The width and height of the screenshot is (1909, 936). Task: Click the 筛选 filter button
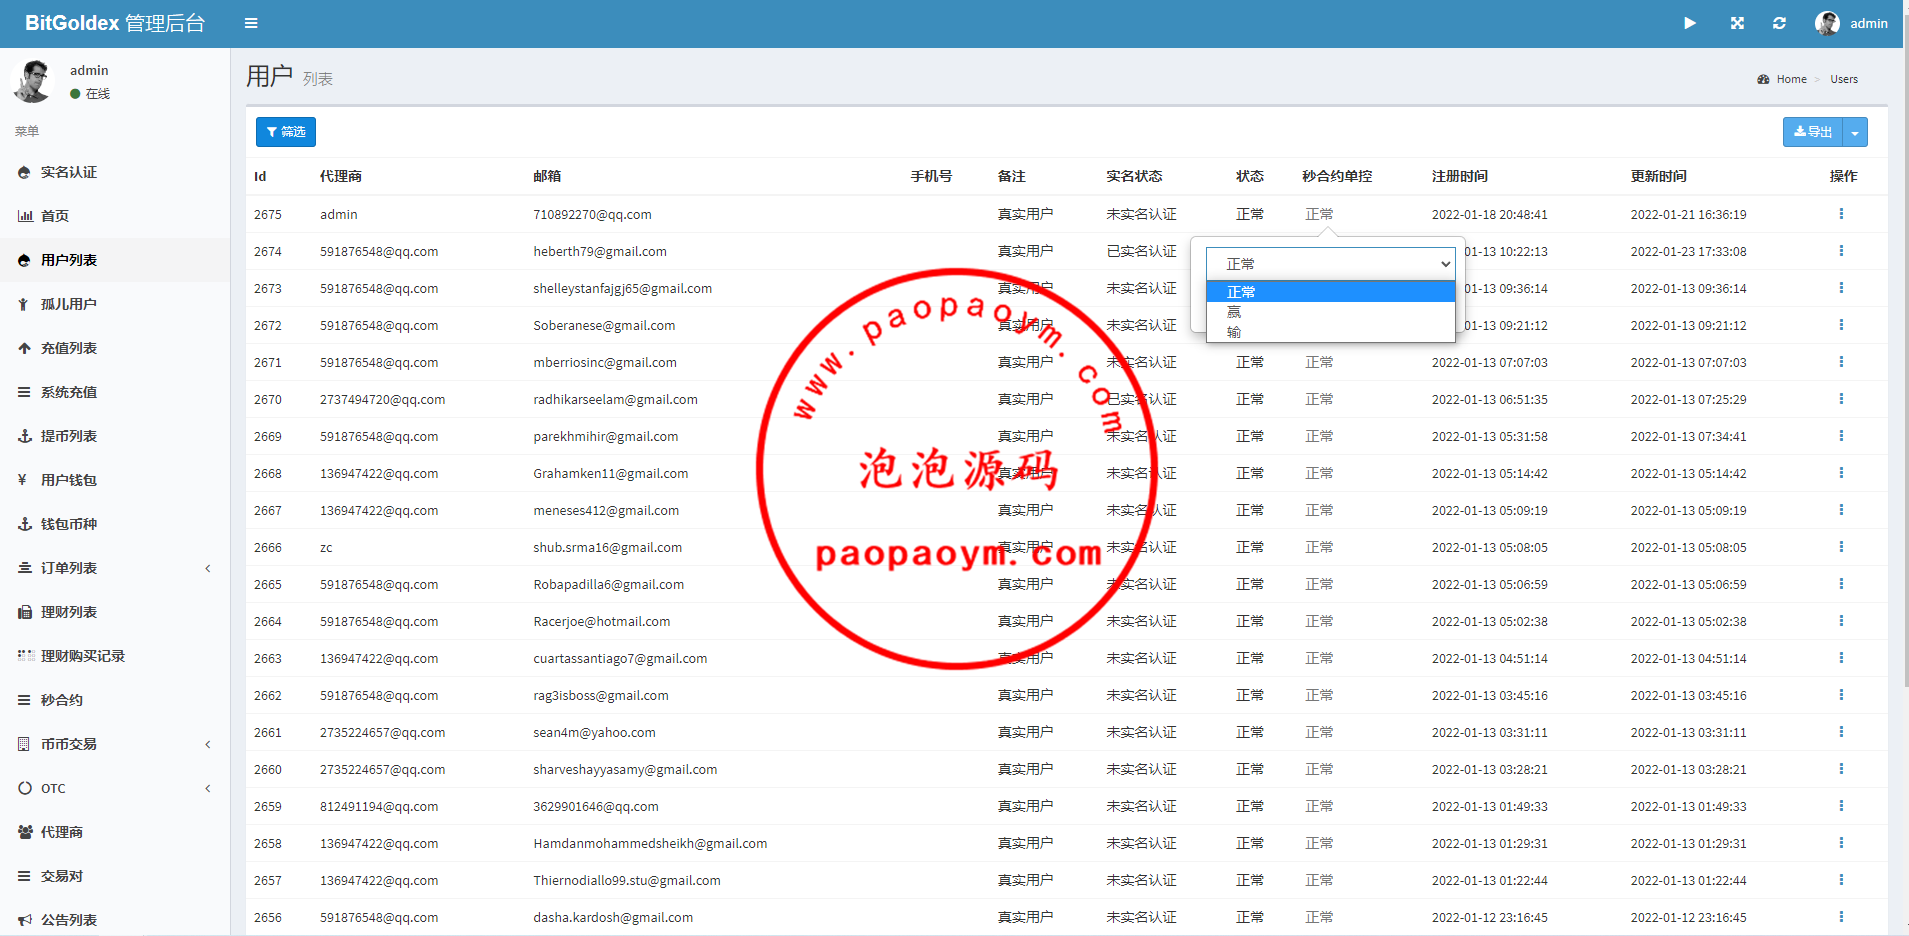coord(286,132)
